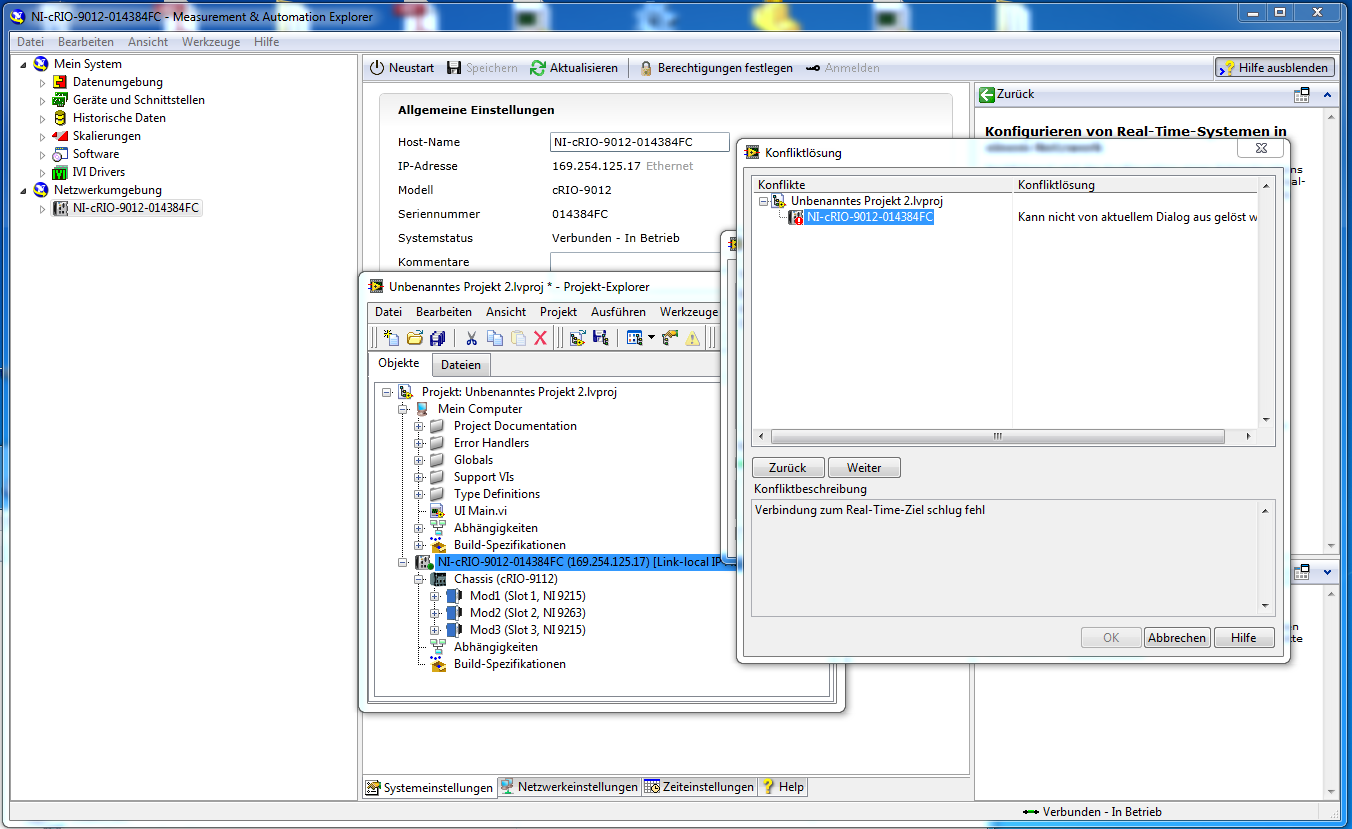
Task: Click the Save Project icon with blue floppy disk
Action: tap(601, 338)
